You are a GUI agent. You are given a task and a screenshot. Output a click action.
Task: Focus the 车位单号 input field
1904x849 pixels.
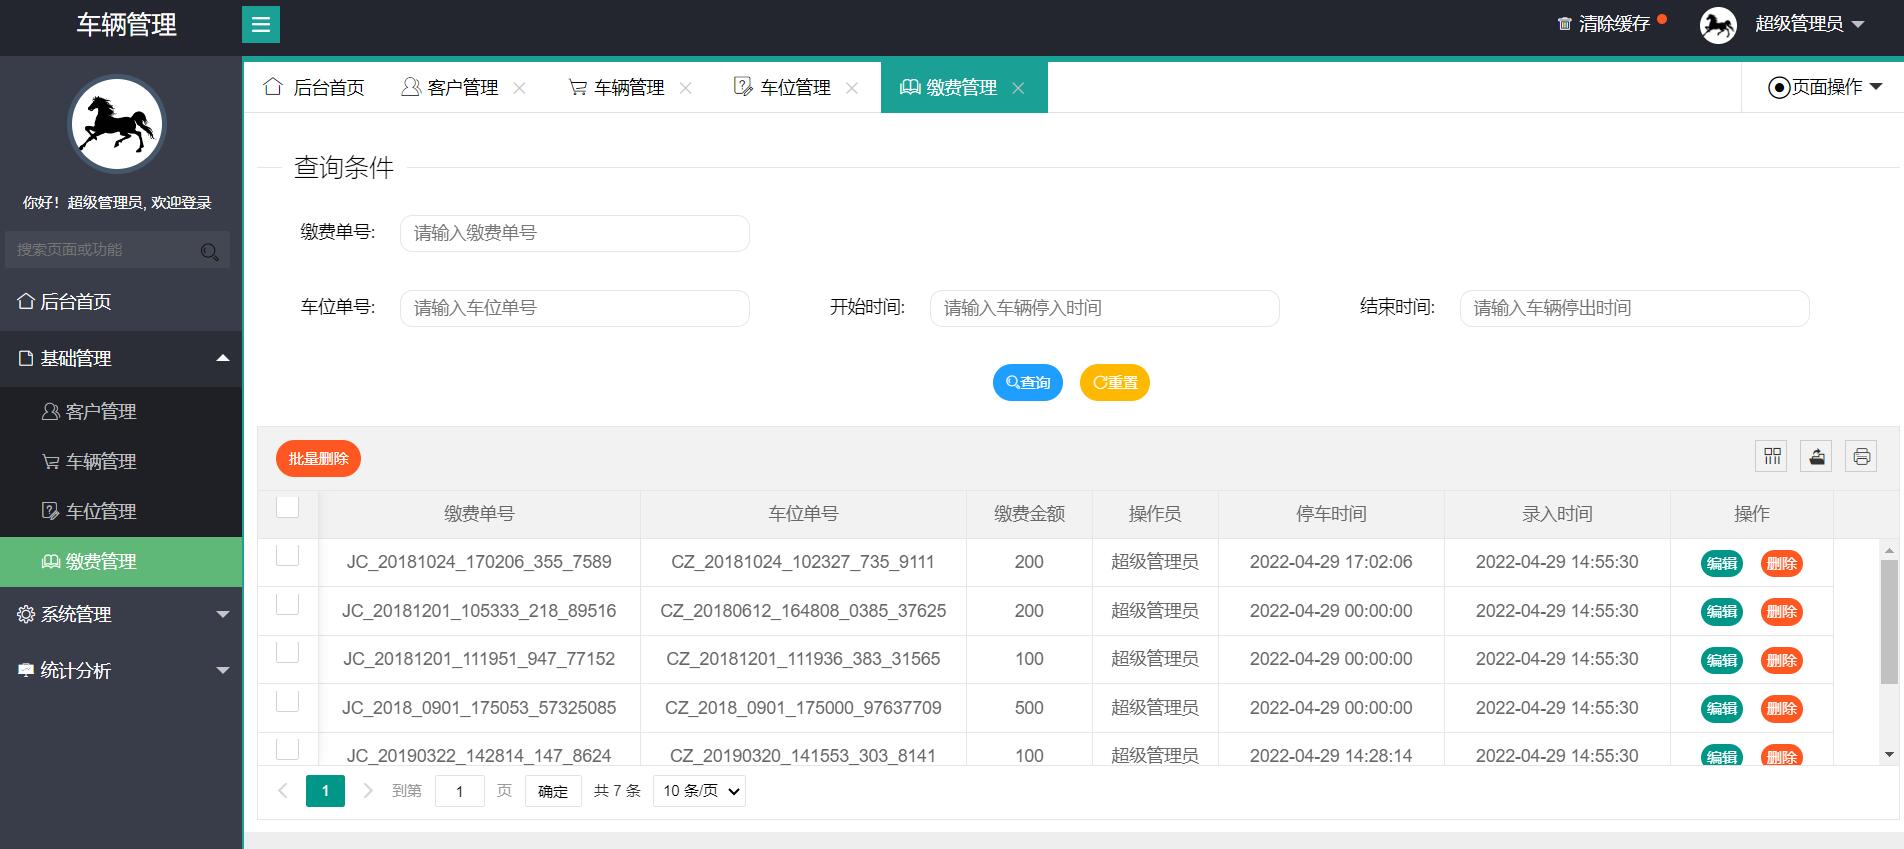(575, 308)
